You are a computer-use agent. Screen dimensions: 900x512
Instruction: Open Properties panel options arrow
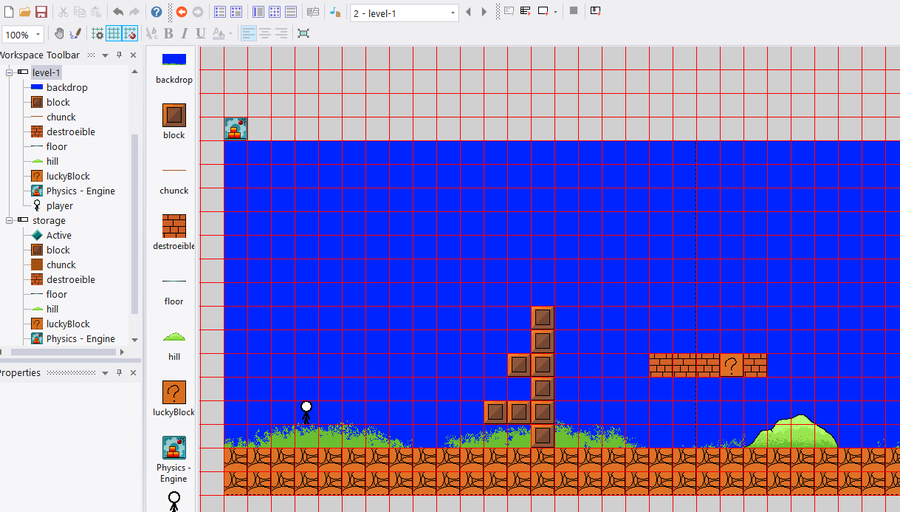pyautogui.click(x=105, y=373)
